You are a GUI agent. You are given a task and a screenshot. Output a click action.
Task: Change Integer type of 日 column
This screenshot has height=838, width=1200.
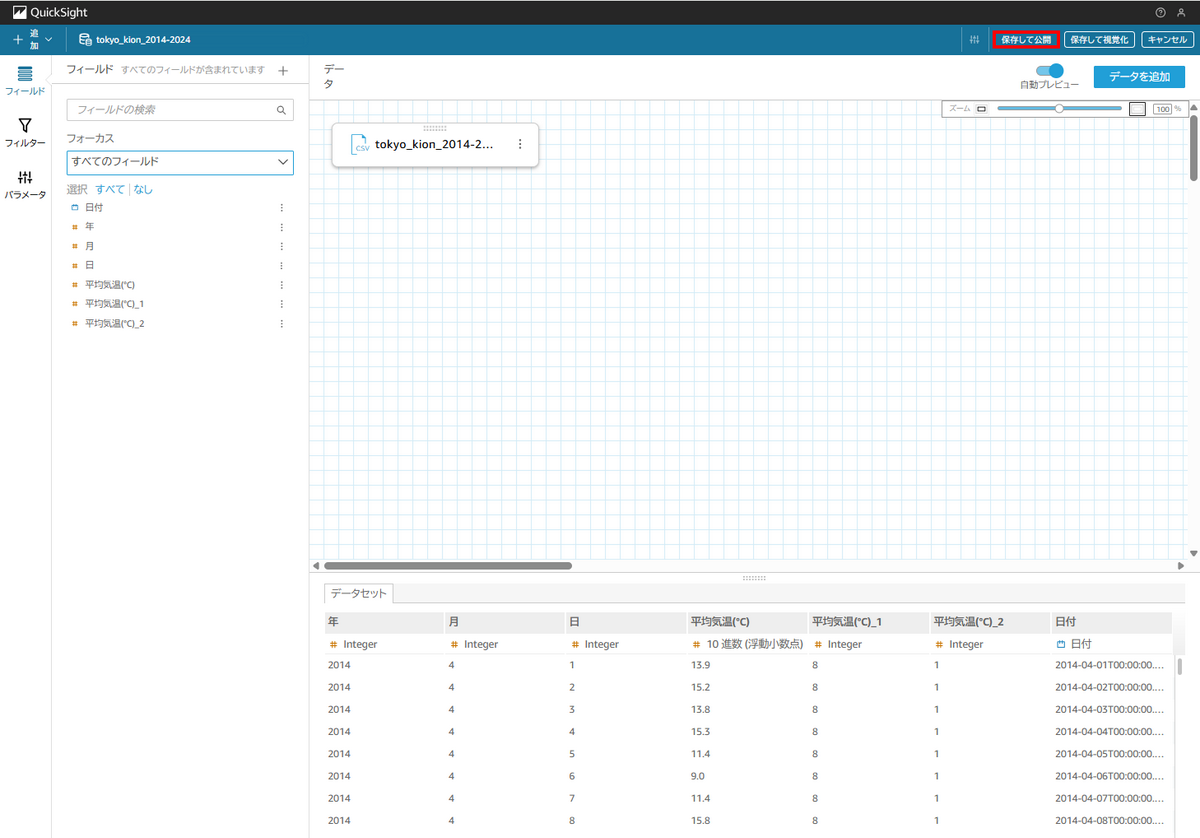click(x=595, y=645)
